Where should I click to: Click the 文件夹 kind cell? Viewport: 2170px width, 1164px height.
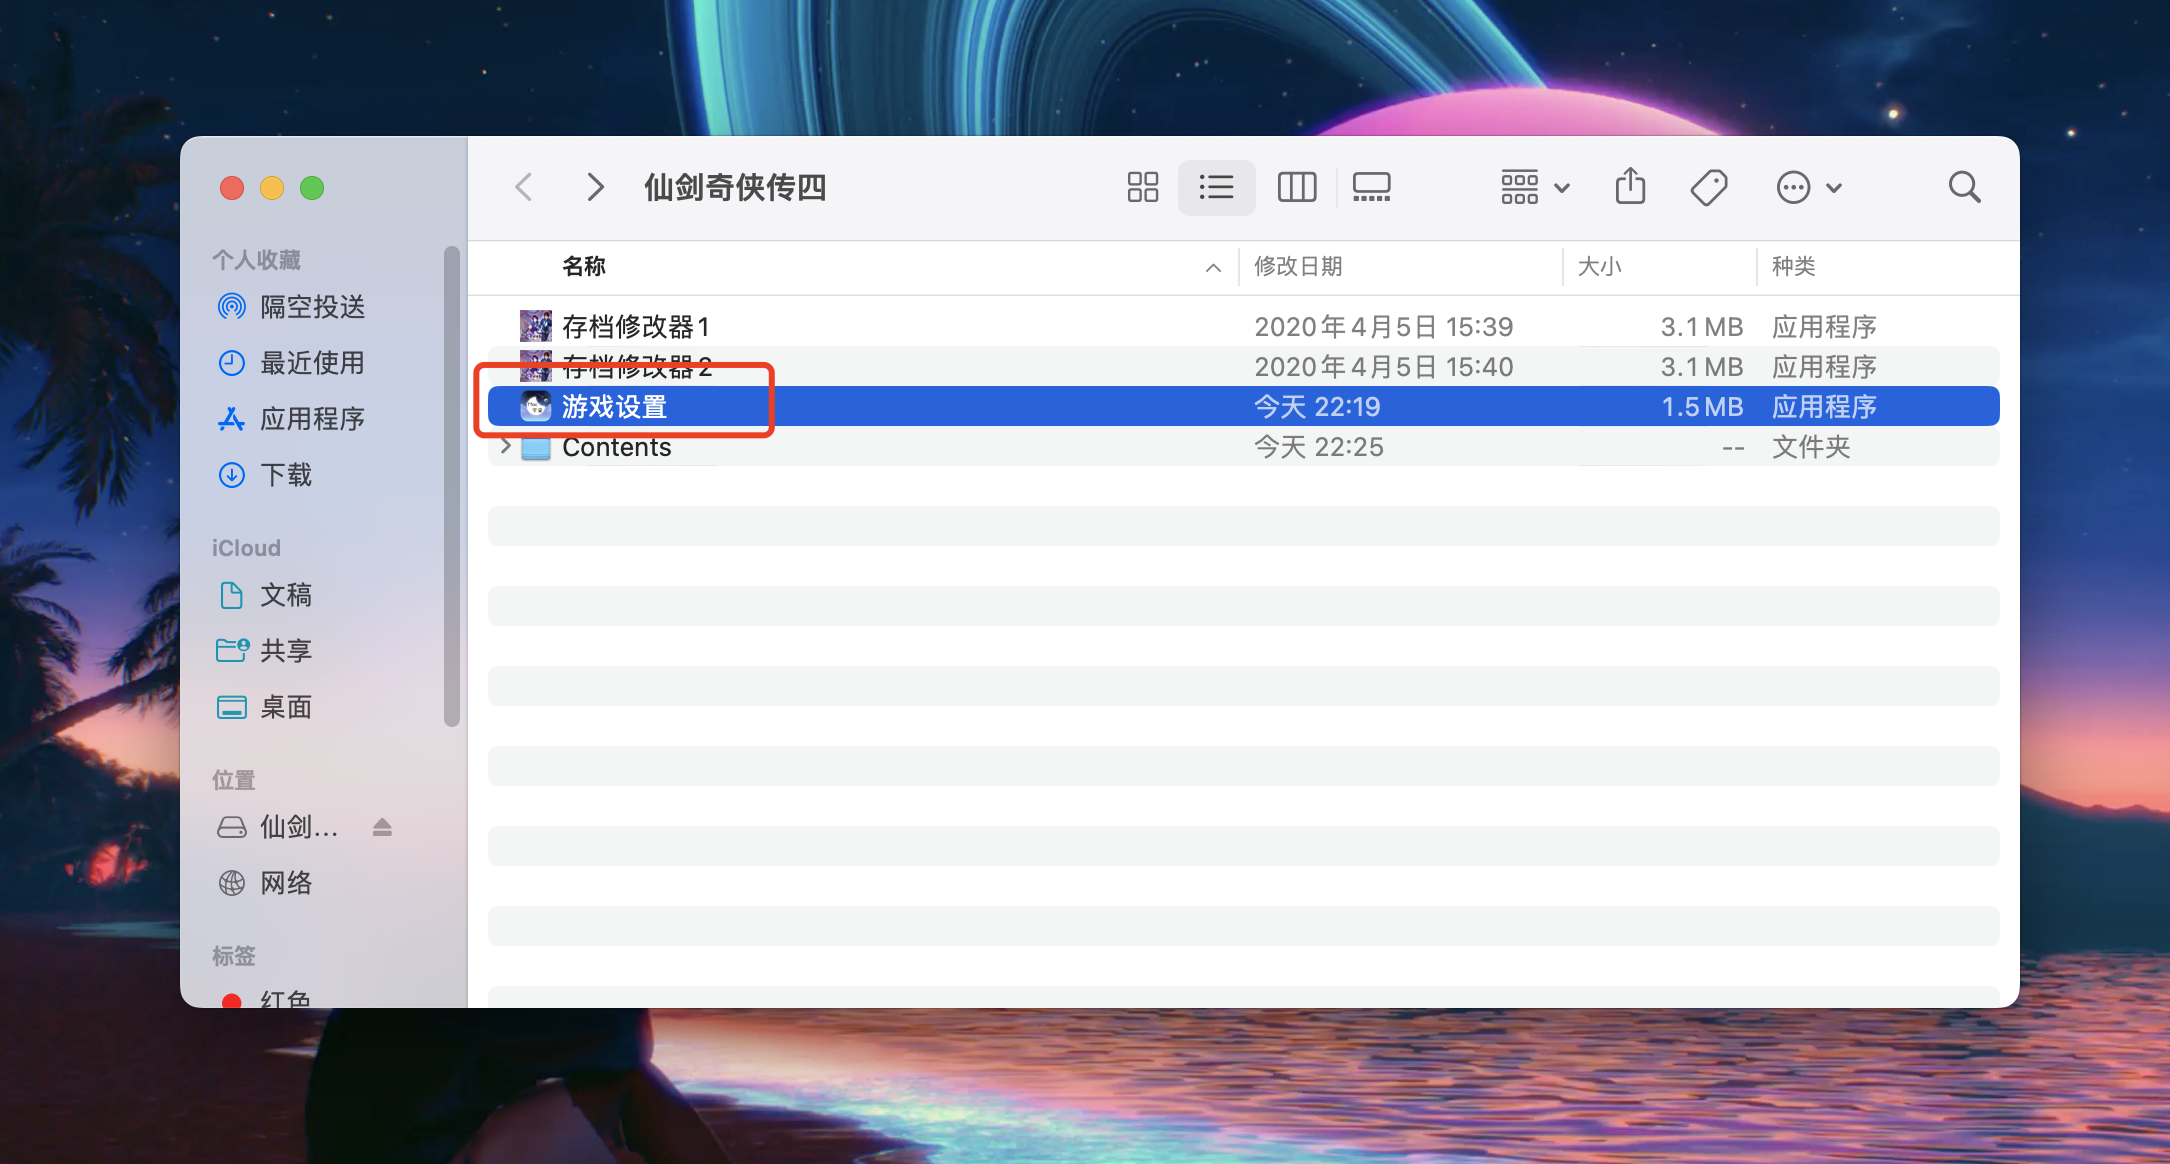1811,446
